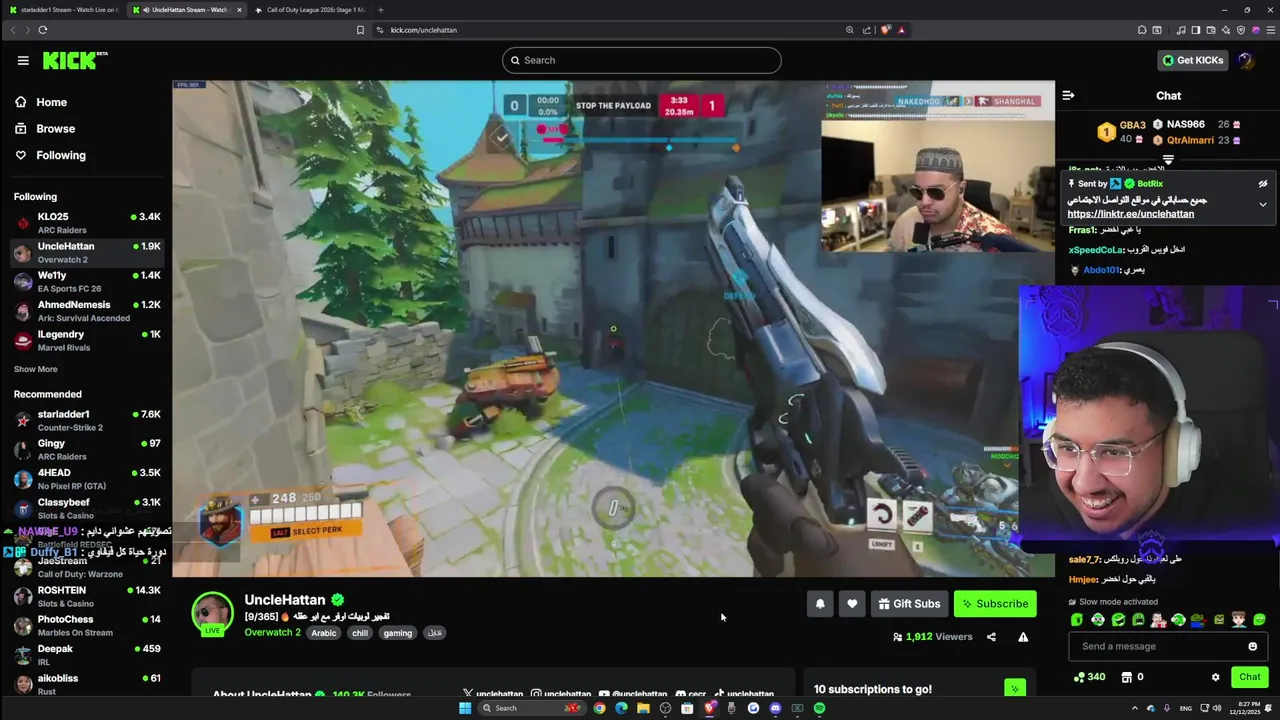Open aikobliss recommended channel
Image resolution: width=1280 pixels, height=720 pixels.
[x=87, y=684]
